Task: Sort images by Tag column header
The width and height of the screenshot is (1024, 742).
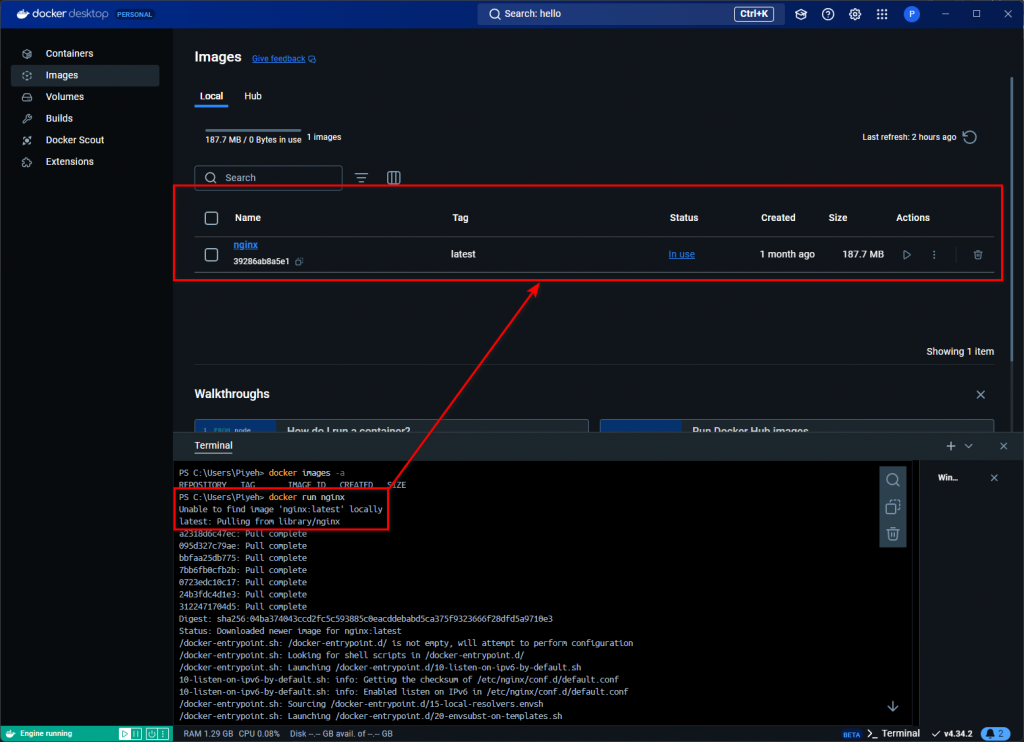Action: click(460, 218)
